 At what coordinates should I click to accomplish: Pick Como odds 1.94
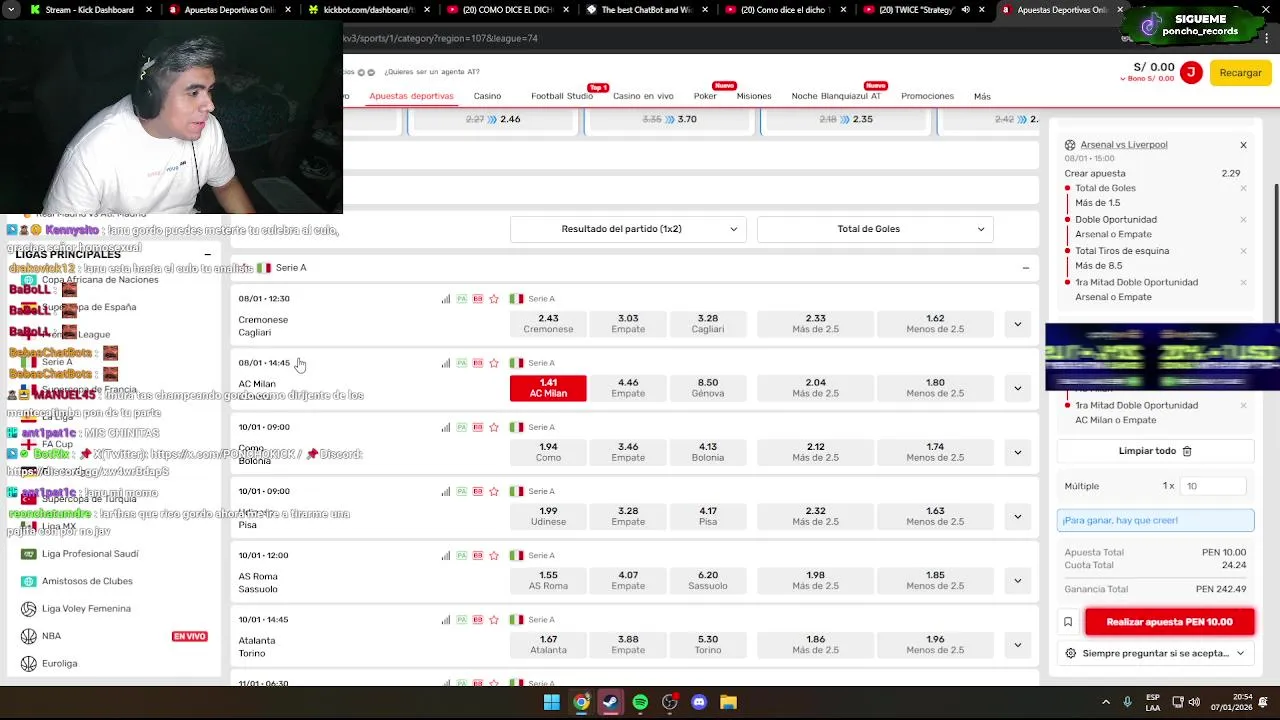coord(548,451)
